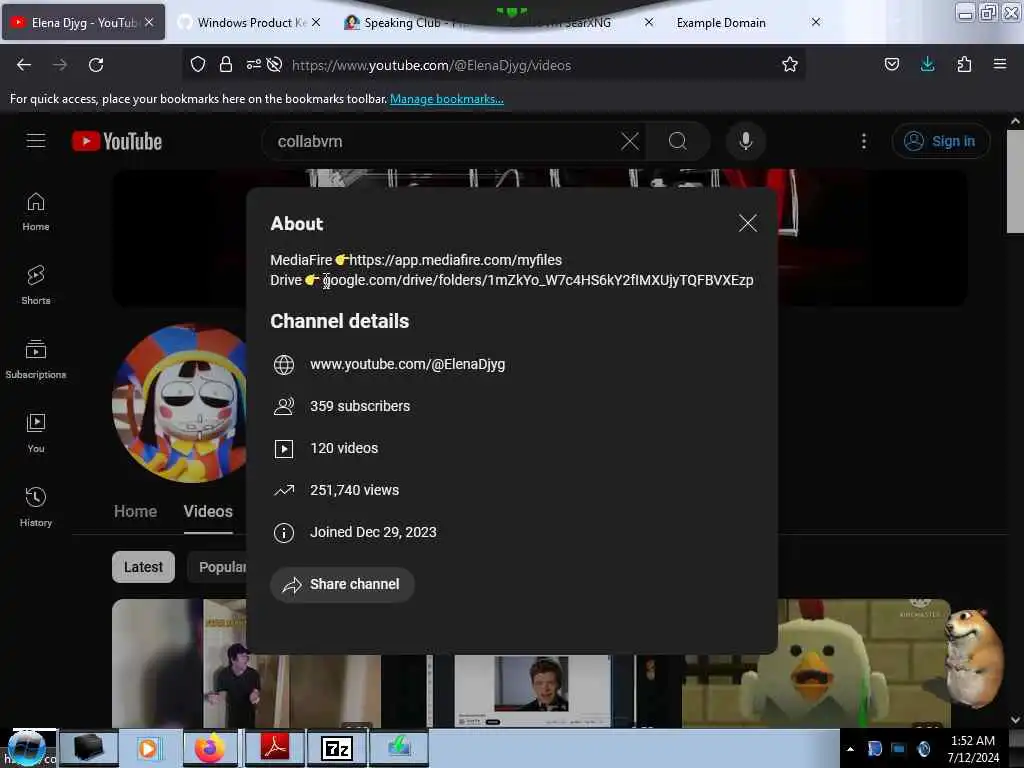Open media player taskbar icon
Viewport: 1024px width, 768px height.
[x=148, y=748]
